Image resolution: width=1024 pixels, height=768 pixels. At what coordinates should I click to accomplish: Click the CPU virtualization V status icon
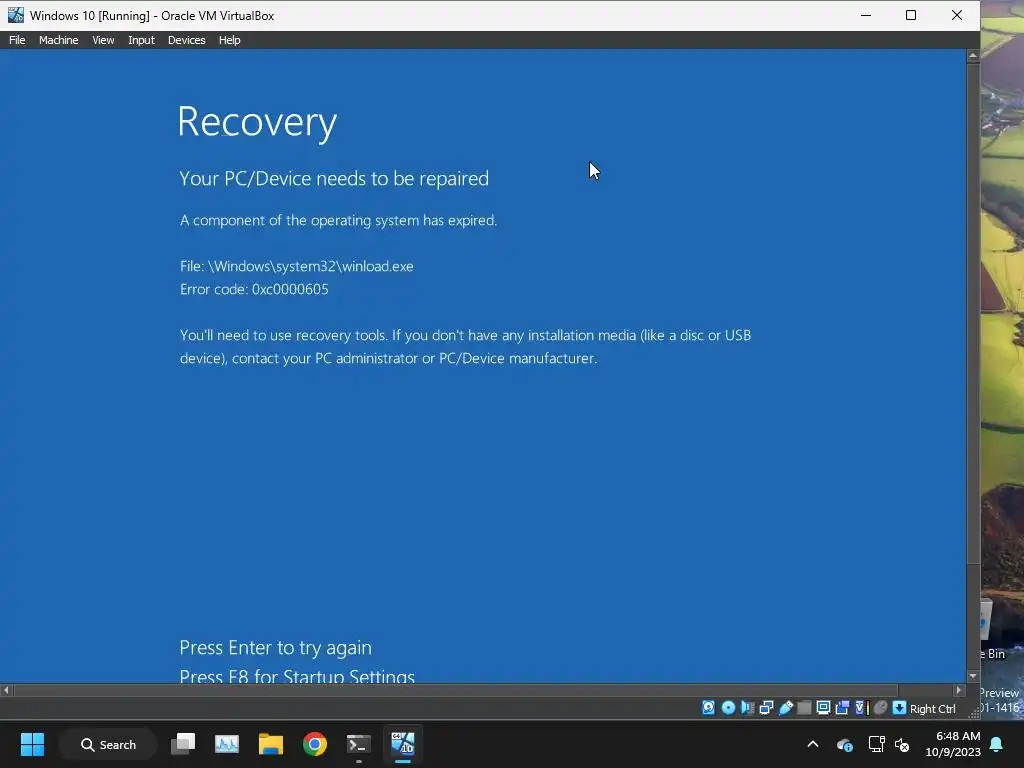862,708
